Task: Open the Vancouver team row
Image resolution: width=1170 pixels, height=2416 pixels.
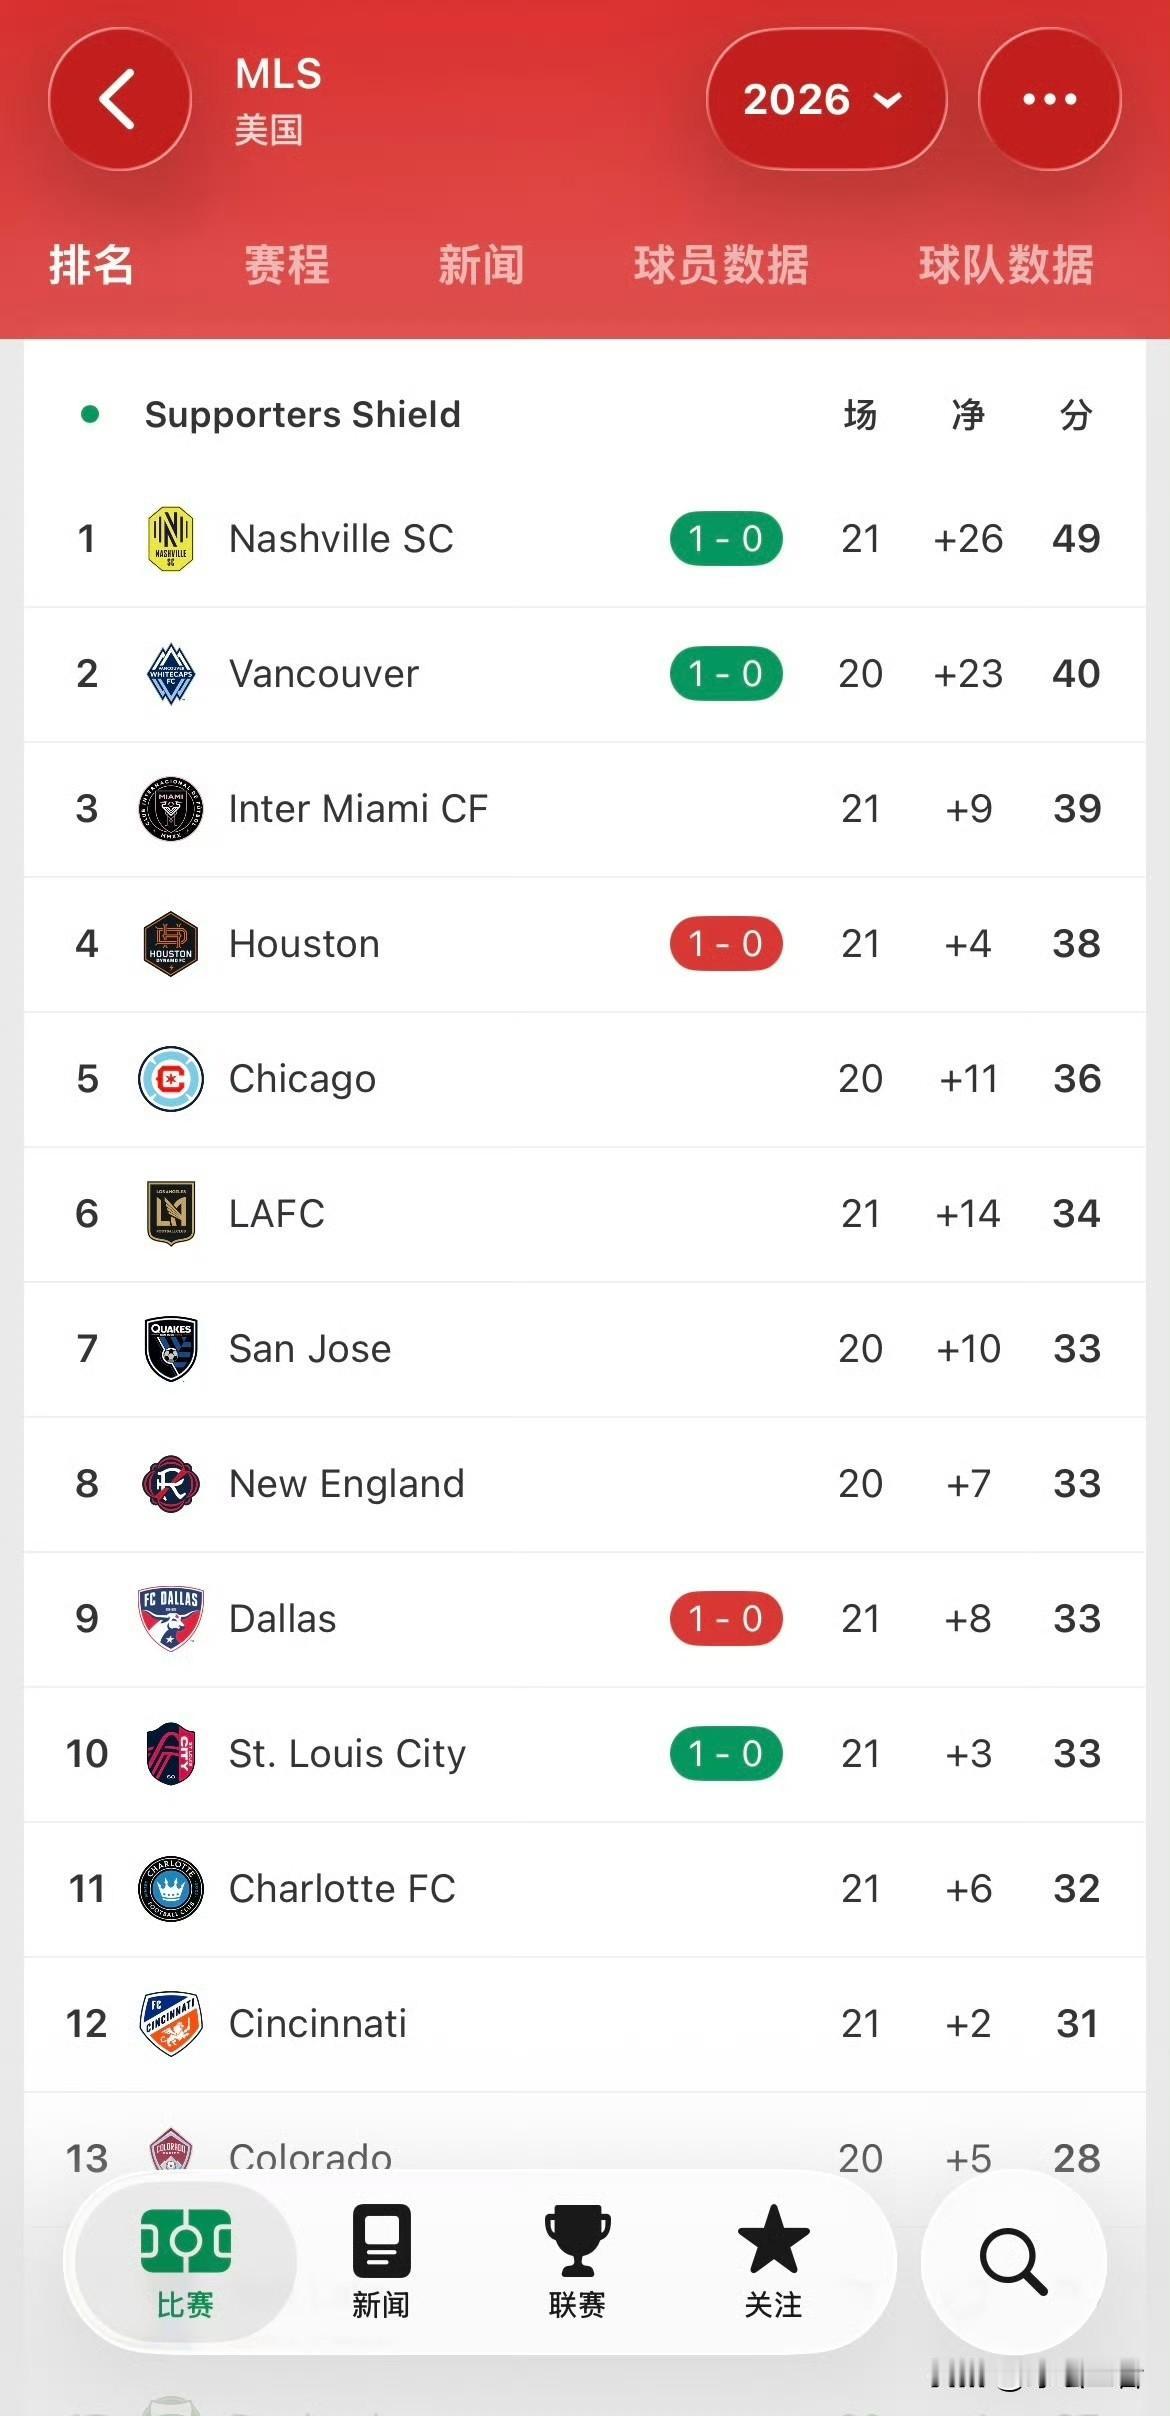Action: point(585,674)
